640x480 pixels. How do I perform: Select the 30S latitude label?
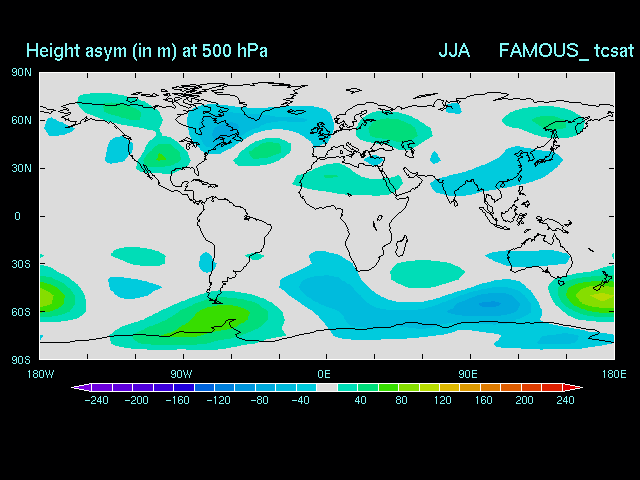21,264
